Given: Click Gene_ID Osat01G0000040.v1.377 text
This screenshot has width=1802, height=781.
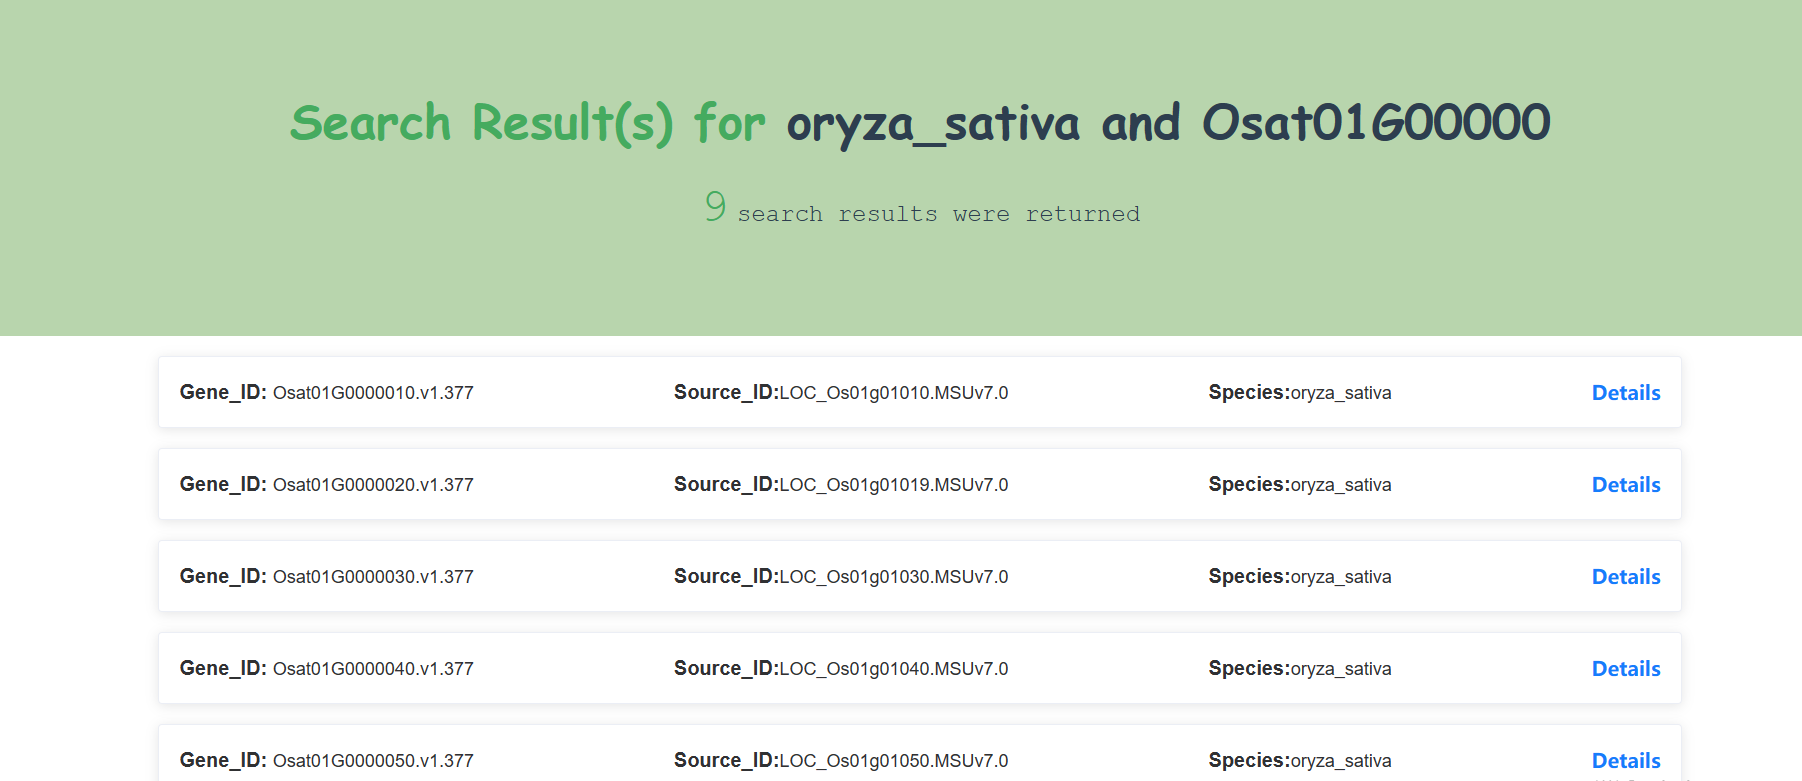Looking at the screenshot, I should 372,669.
